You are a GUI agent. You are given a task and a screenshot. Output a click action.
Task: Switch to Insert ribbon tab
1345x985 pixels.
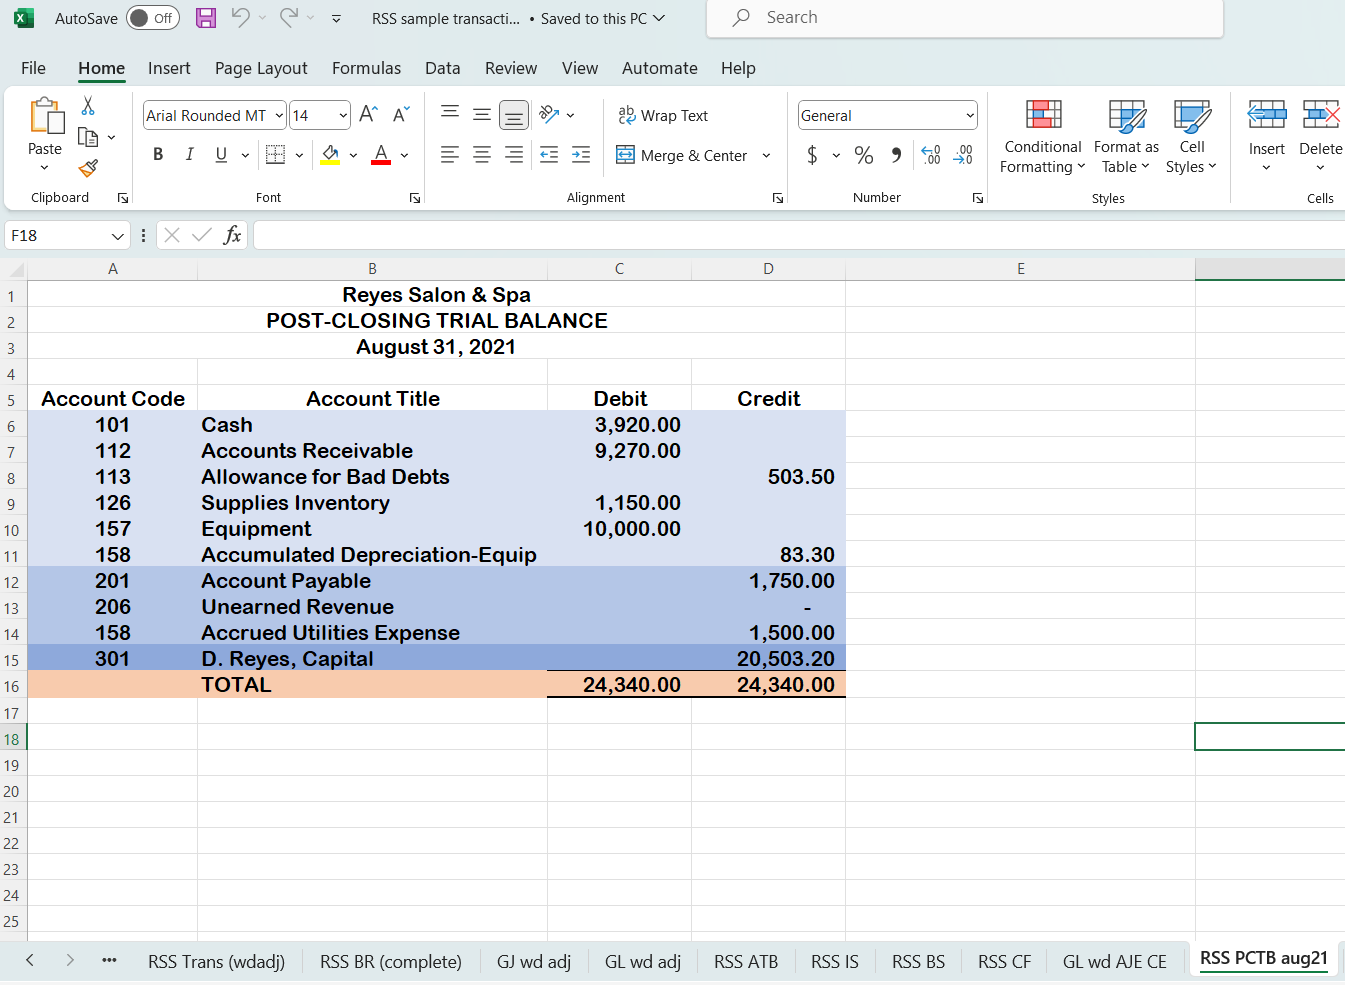click(169, 68)
